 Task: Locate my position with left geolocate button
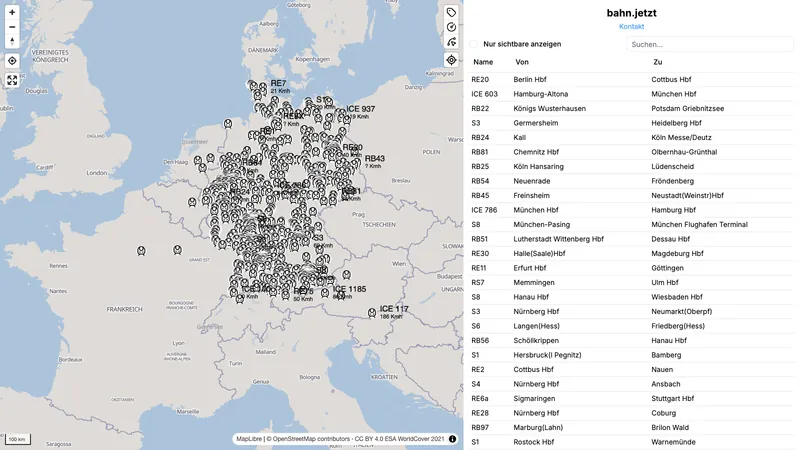12,61
